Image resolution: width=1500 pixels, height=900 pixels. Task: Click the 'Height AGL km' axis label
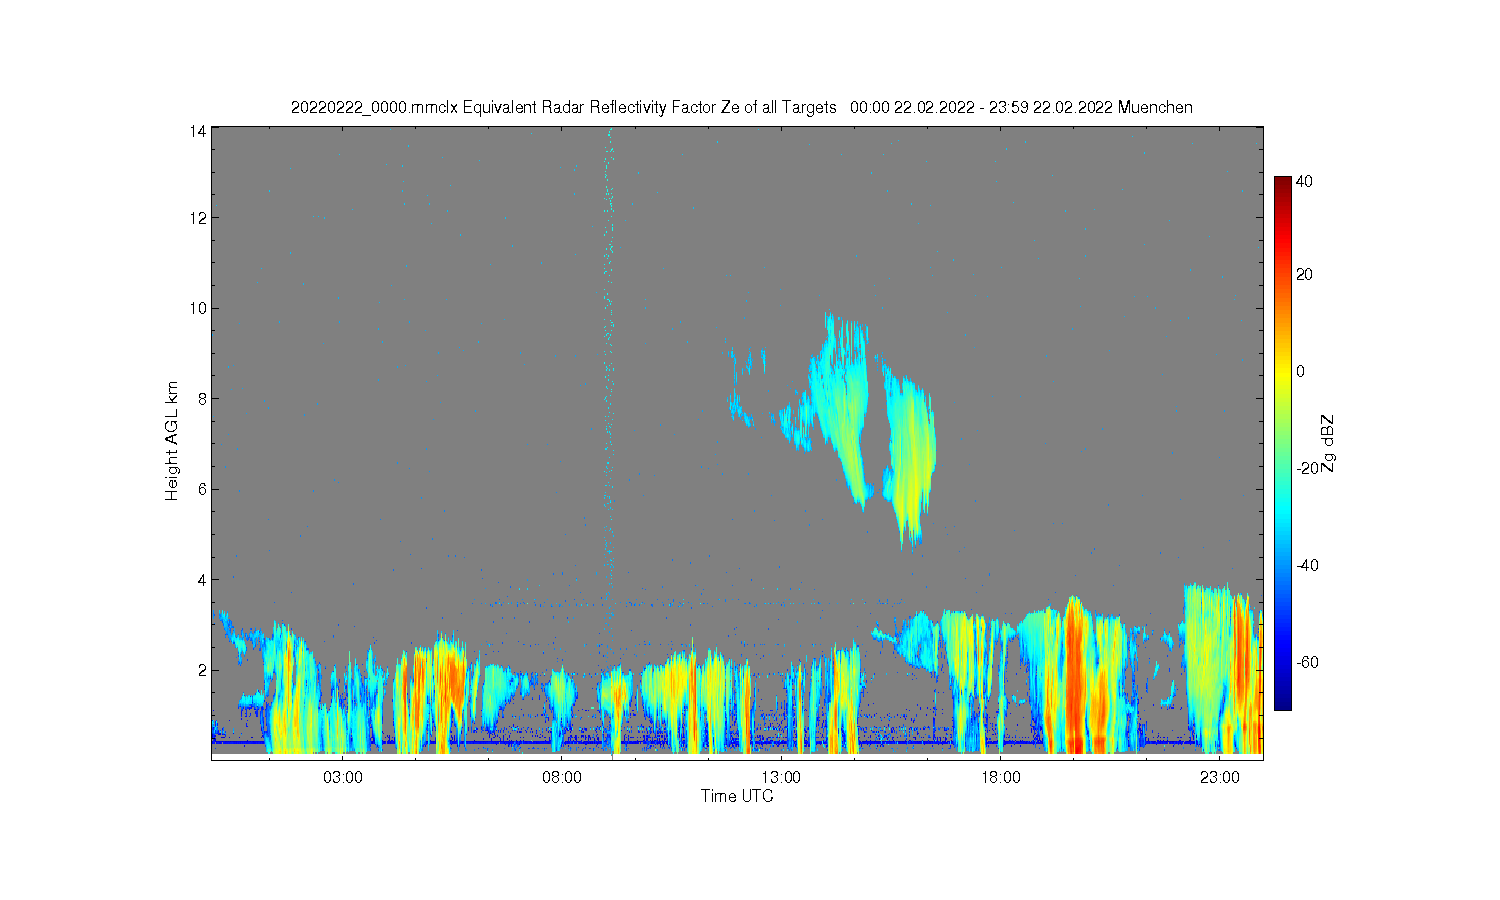(x=172, y=441)
